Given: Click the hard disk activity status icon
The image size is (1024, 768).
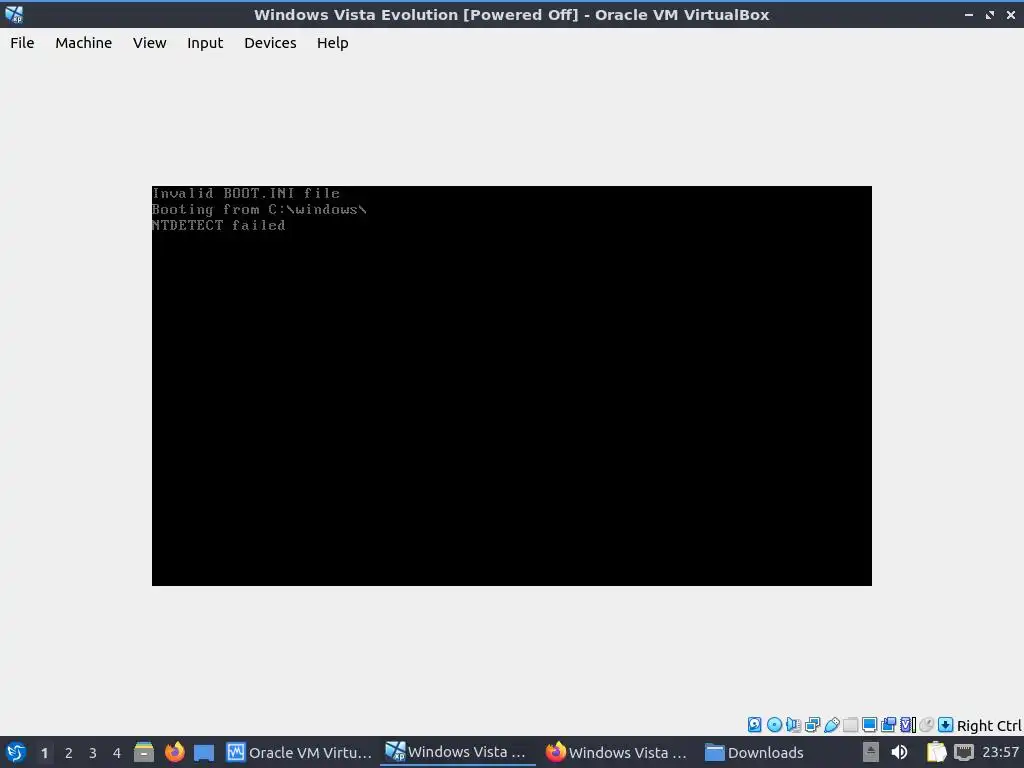Looking at the screenshot, I should coord(754,724).
